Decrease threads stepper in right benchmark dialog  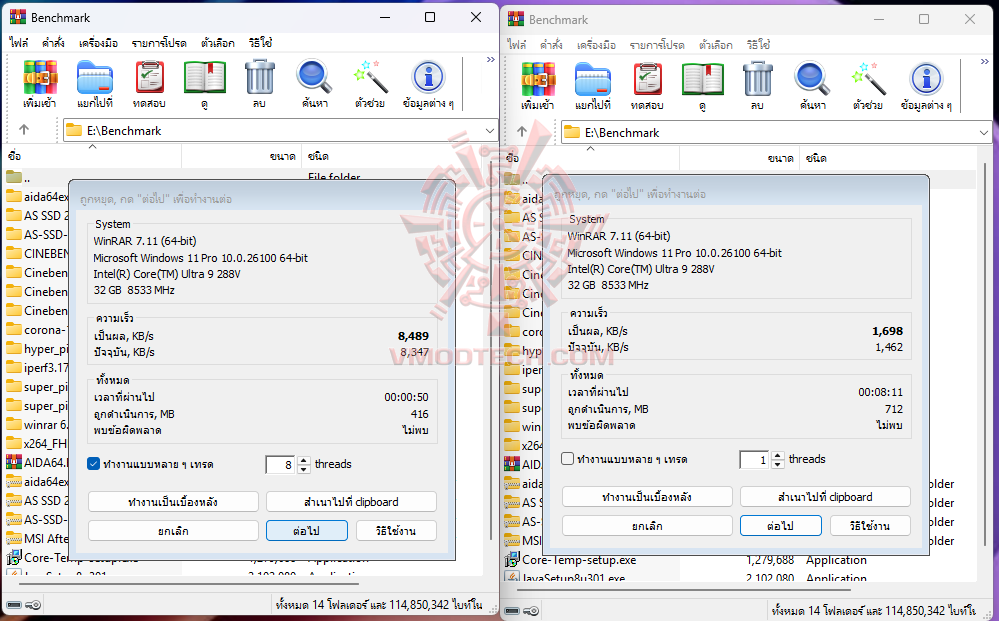[x=778, y=464]
